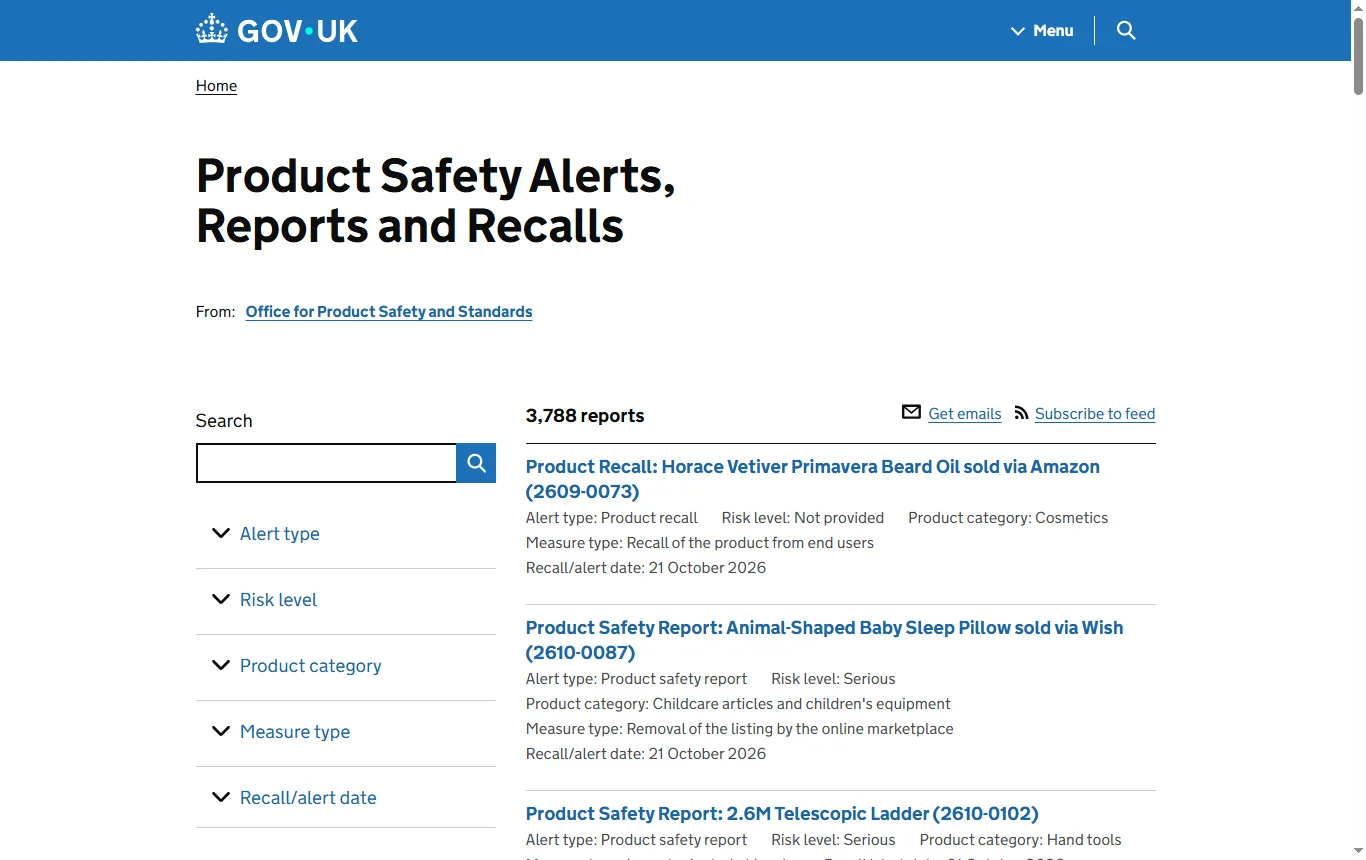This screenshot has height=860, width=1366.
Task: Focus the Search text input field
Action: [x=326, y=463]
